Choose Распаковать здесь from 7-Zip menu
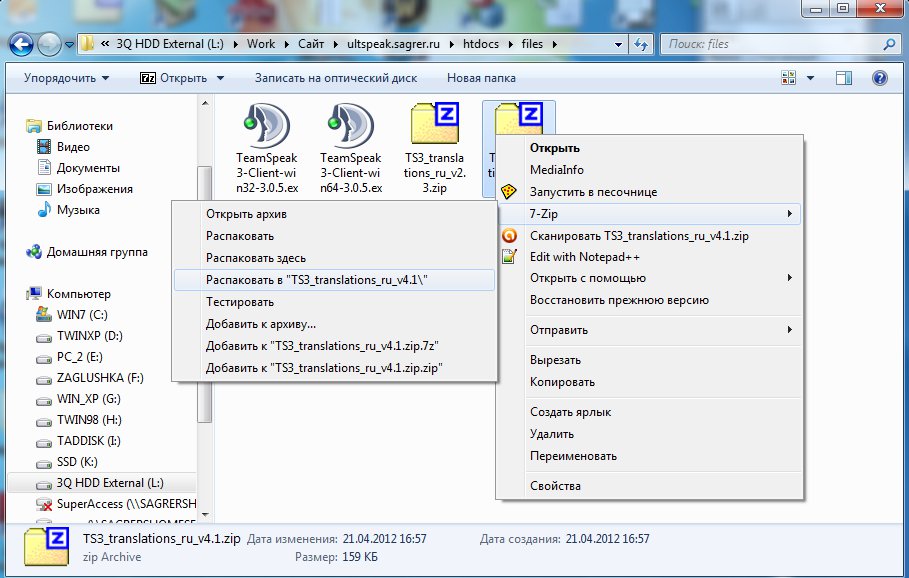Screen dimensions: 909x578 [255, 258]
